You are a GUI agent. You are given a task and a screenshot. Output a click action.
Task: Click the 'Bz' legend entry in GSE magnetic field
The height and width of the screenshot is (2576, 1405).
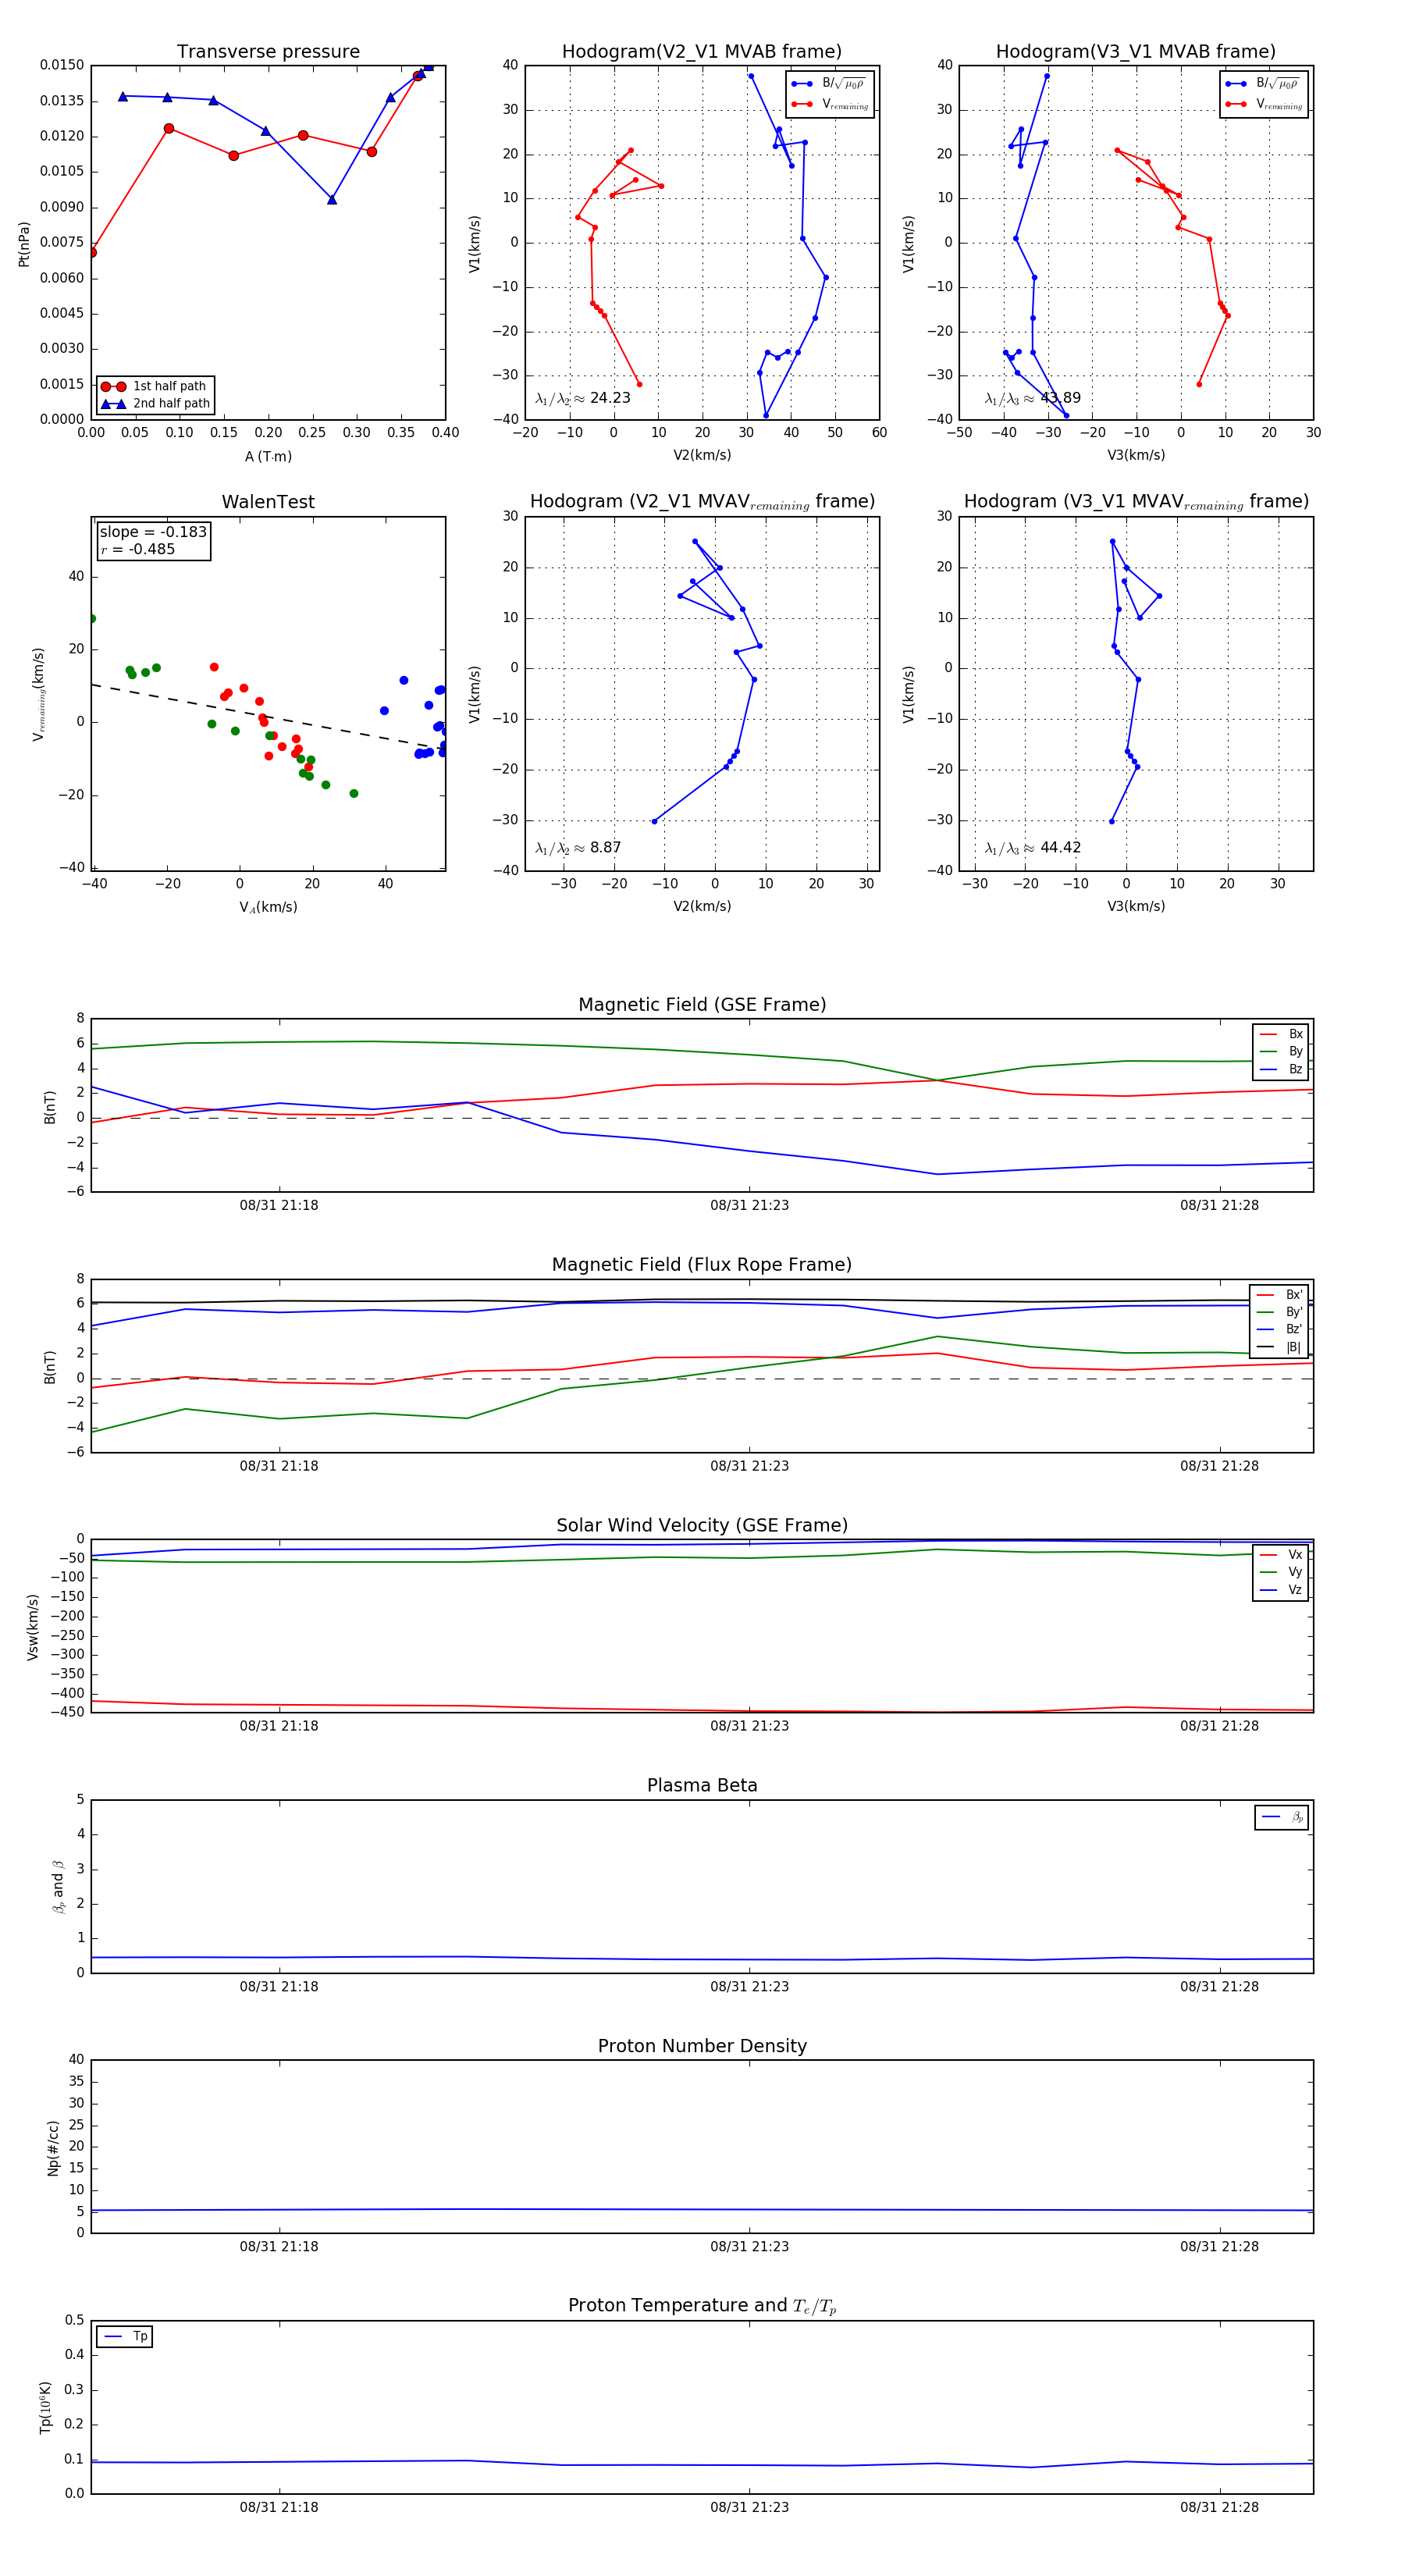coord(1281,1069)
